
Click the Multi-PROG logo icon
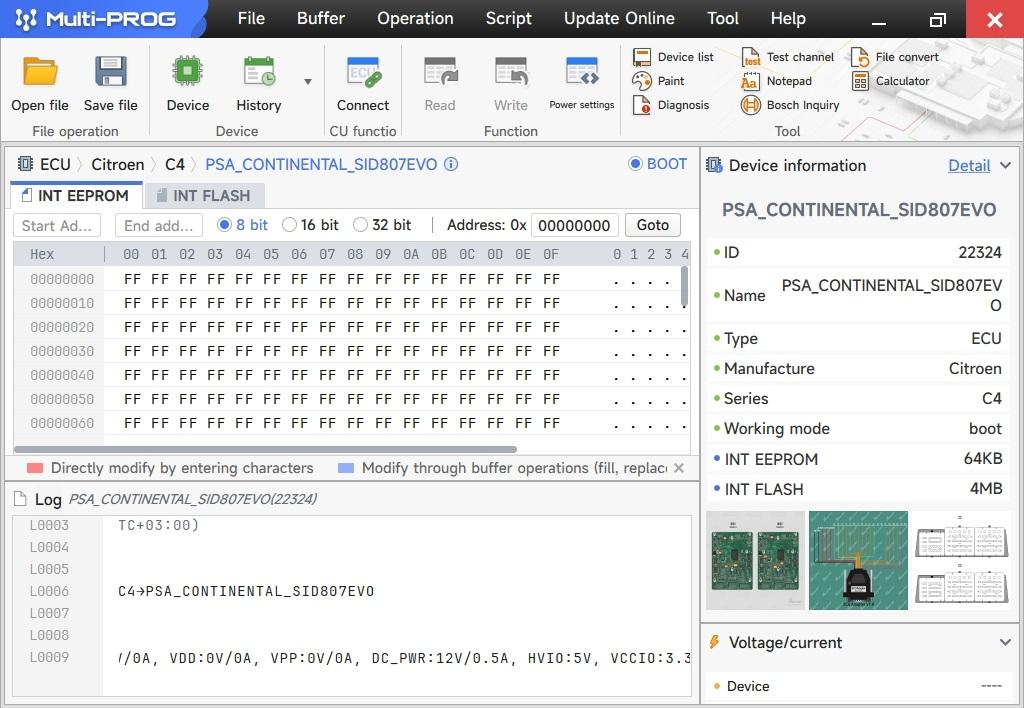coord(26,19)
